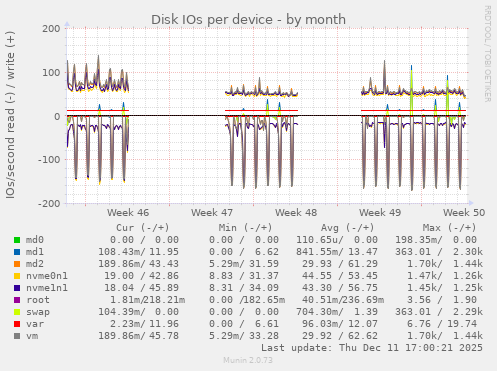Click the vm gray legend swatch
The width and height of the screenshot is (497, 371).
coord(17,336)
